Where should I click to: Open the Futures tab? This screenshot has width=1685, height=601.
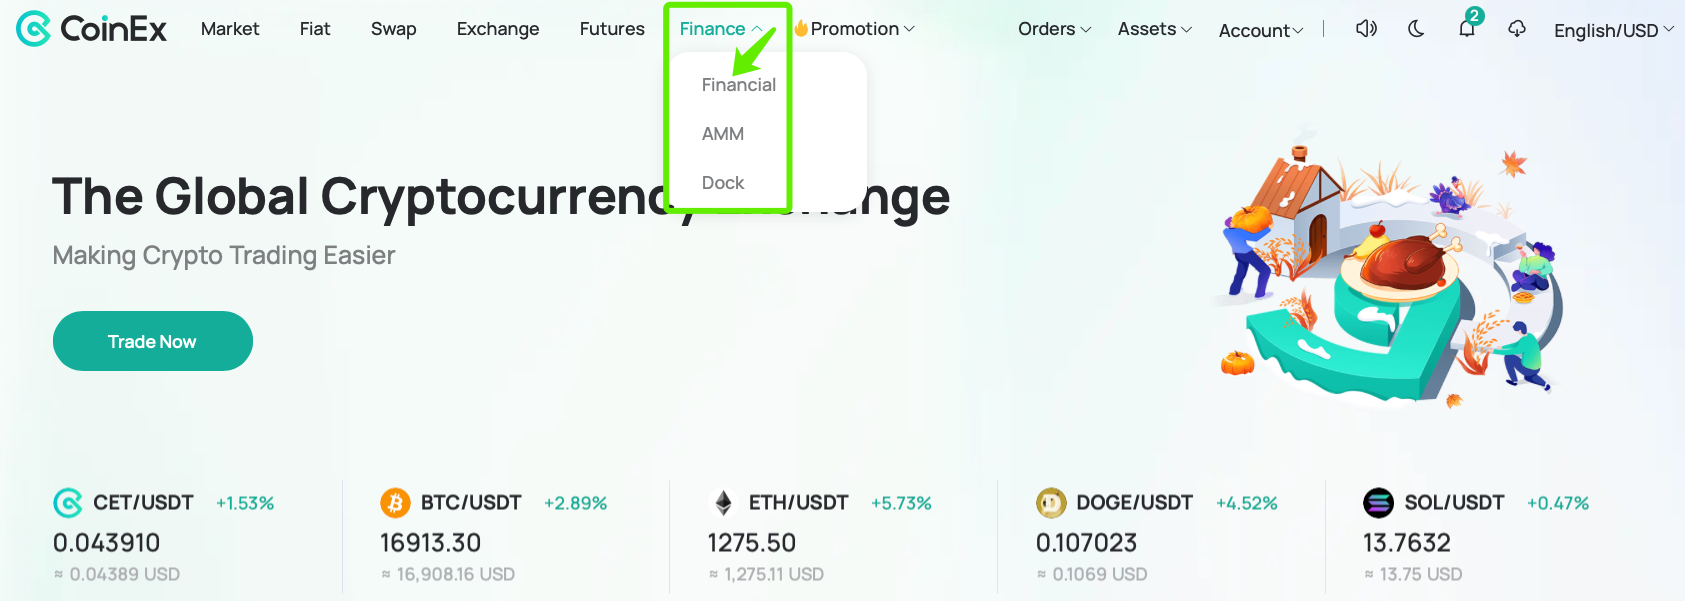coord(611,29)
